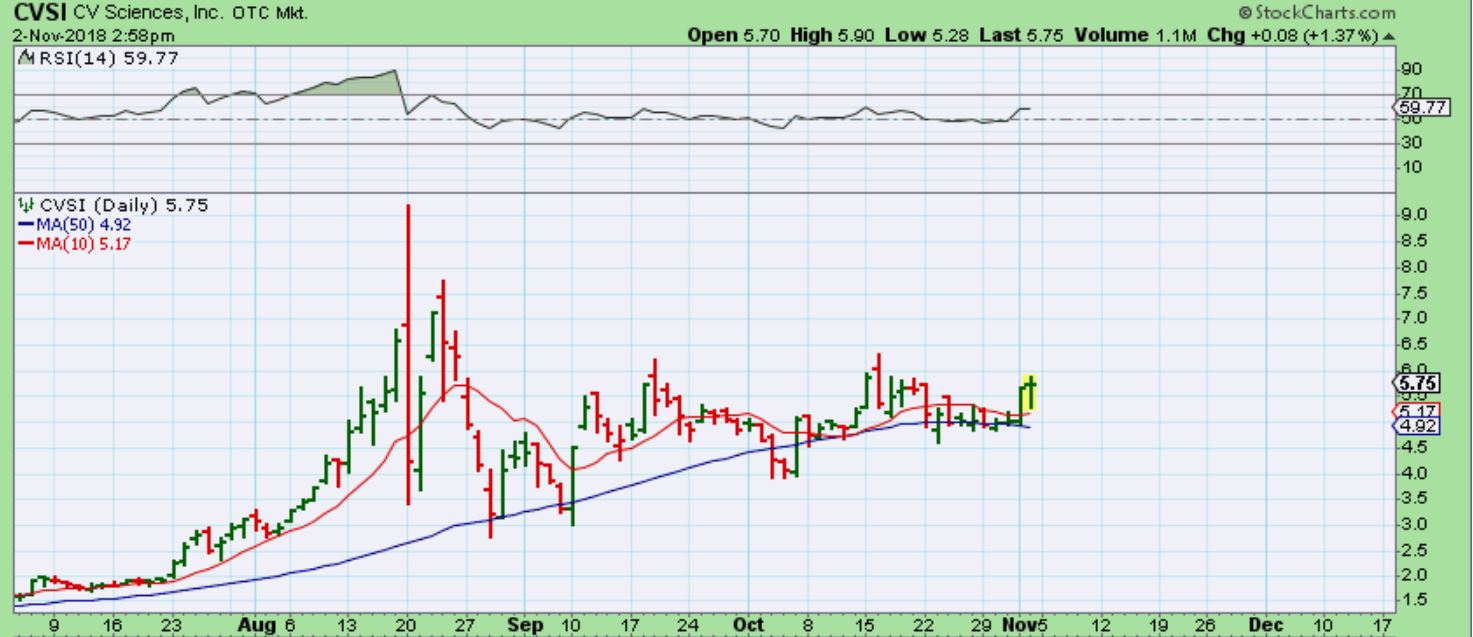This screenshot has width=1473, height=637.
Task: Click the up arrow after the Chg percentage
Action: point(1390,35)
